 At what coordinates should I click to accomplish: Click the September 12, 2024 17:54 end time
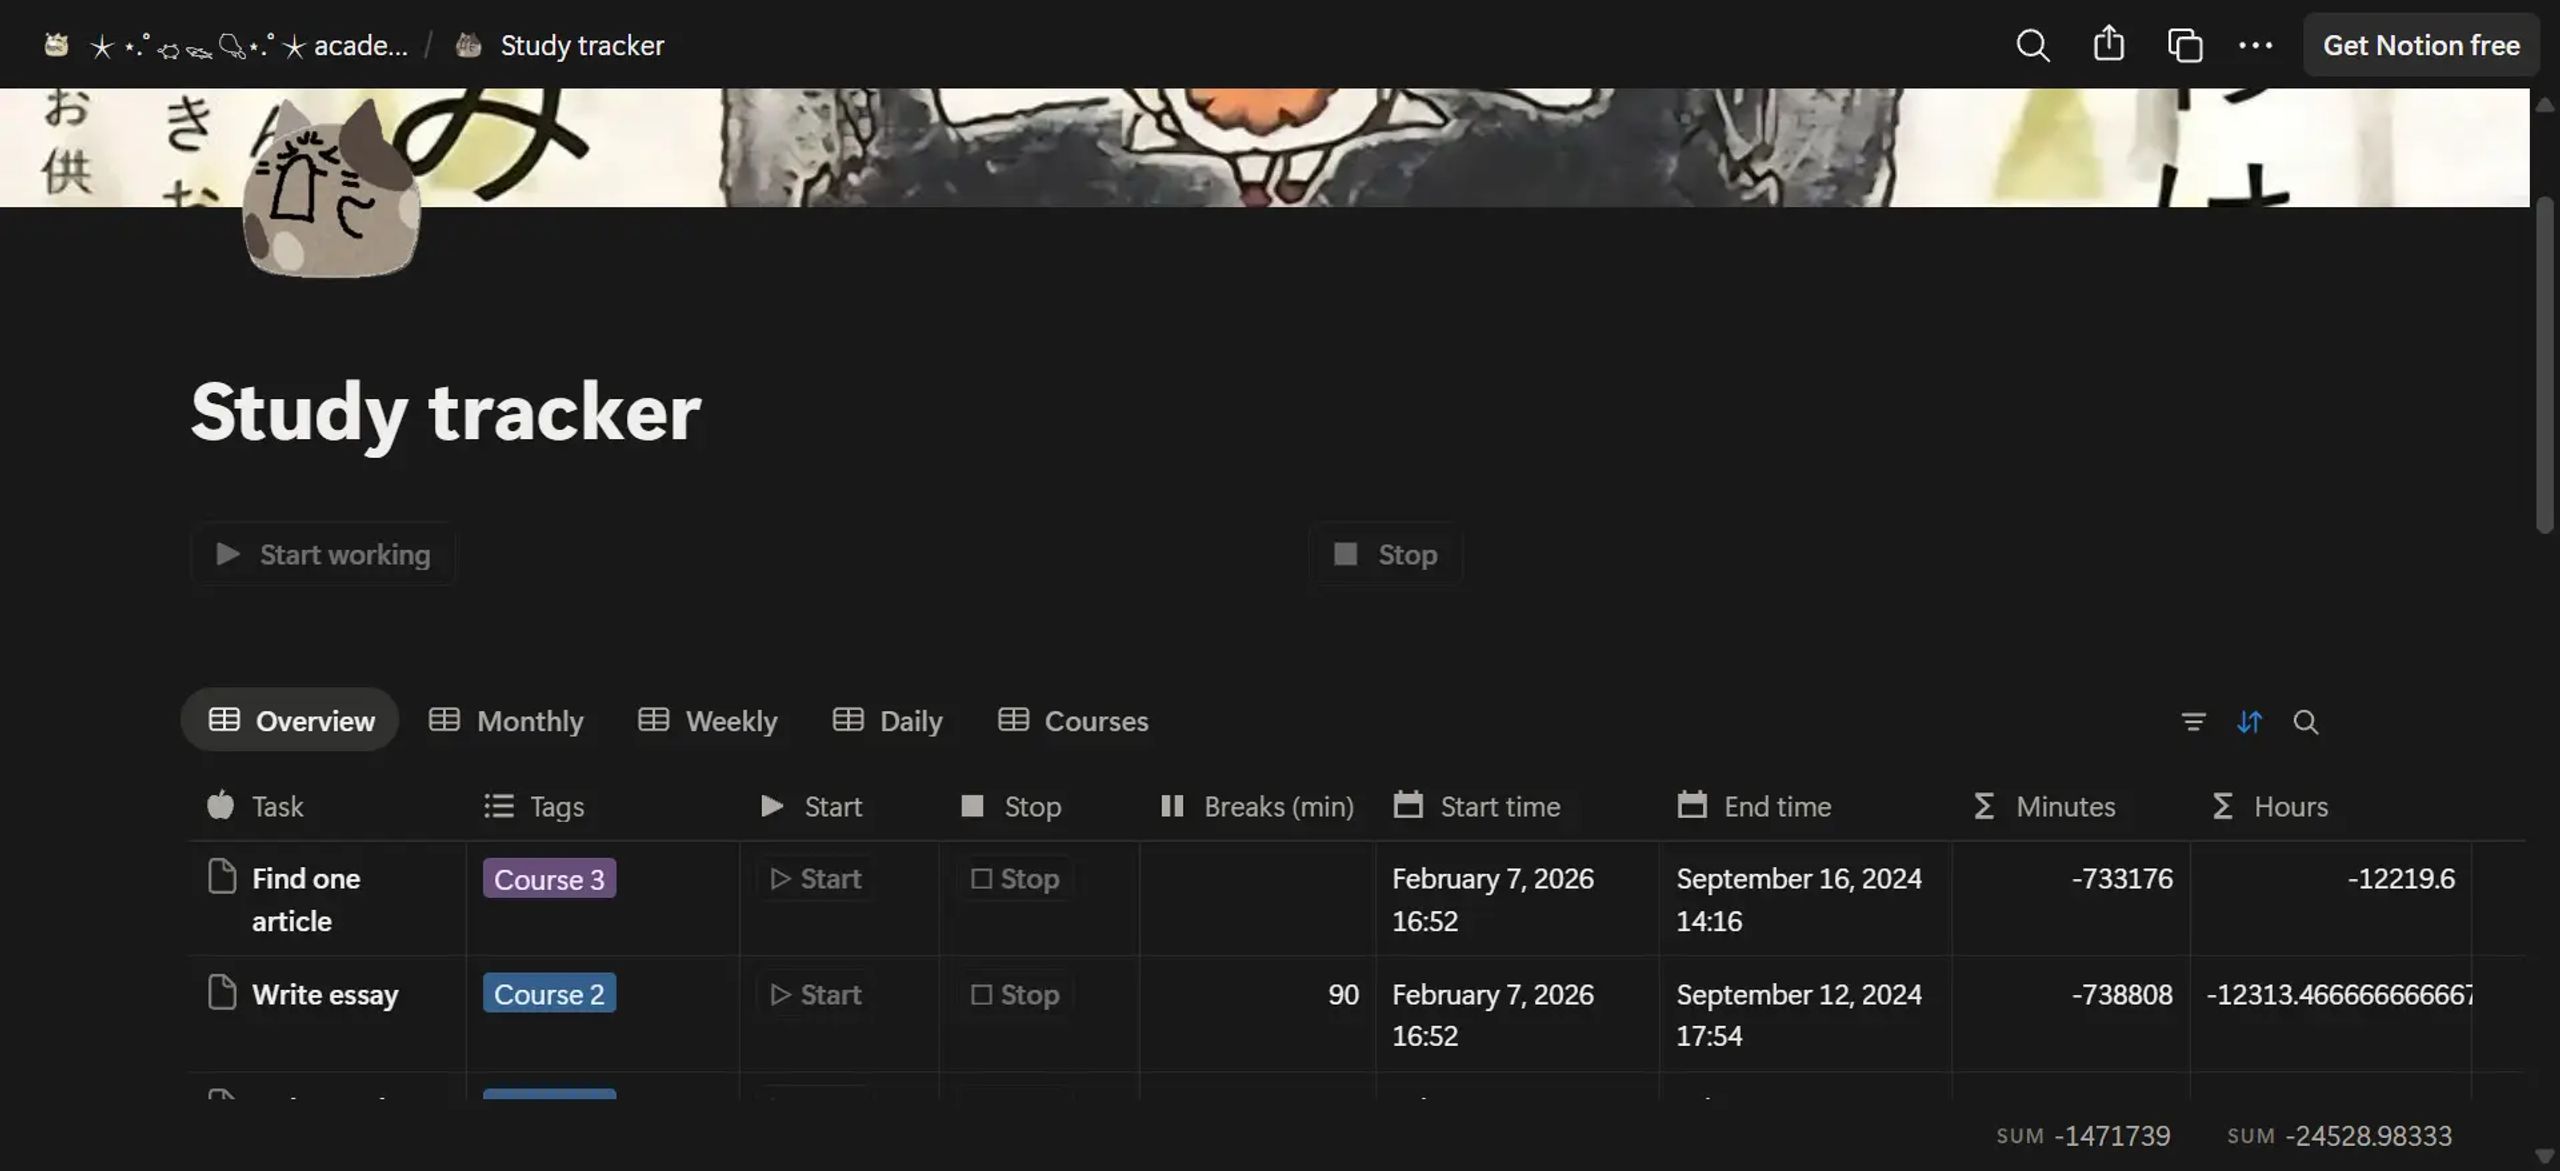click(1799, 1014)
